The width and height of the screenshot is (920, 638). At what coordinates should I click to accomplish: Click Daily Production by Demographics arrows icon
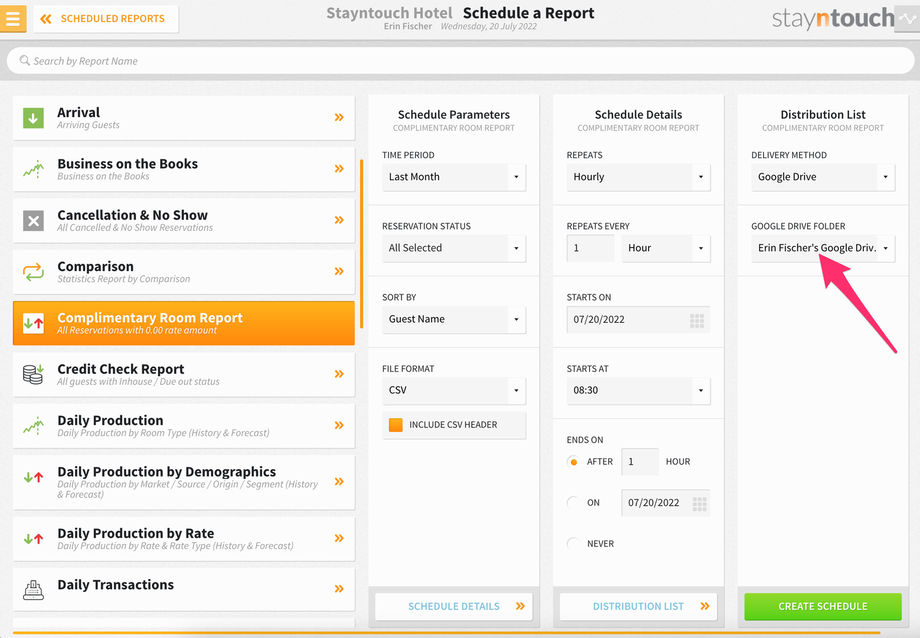33,477
